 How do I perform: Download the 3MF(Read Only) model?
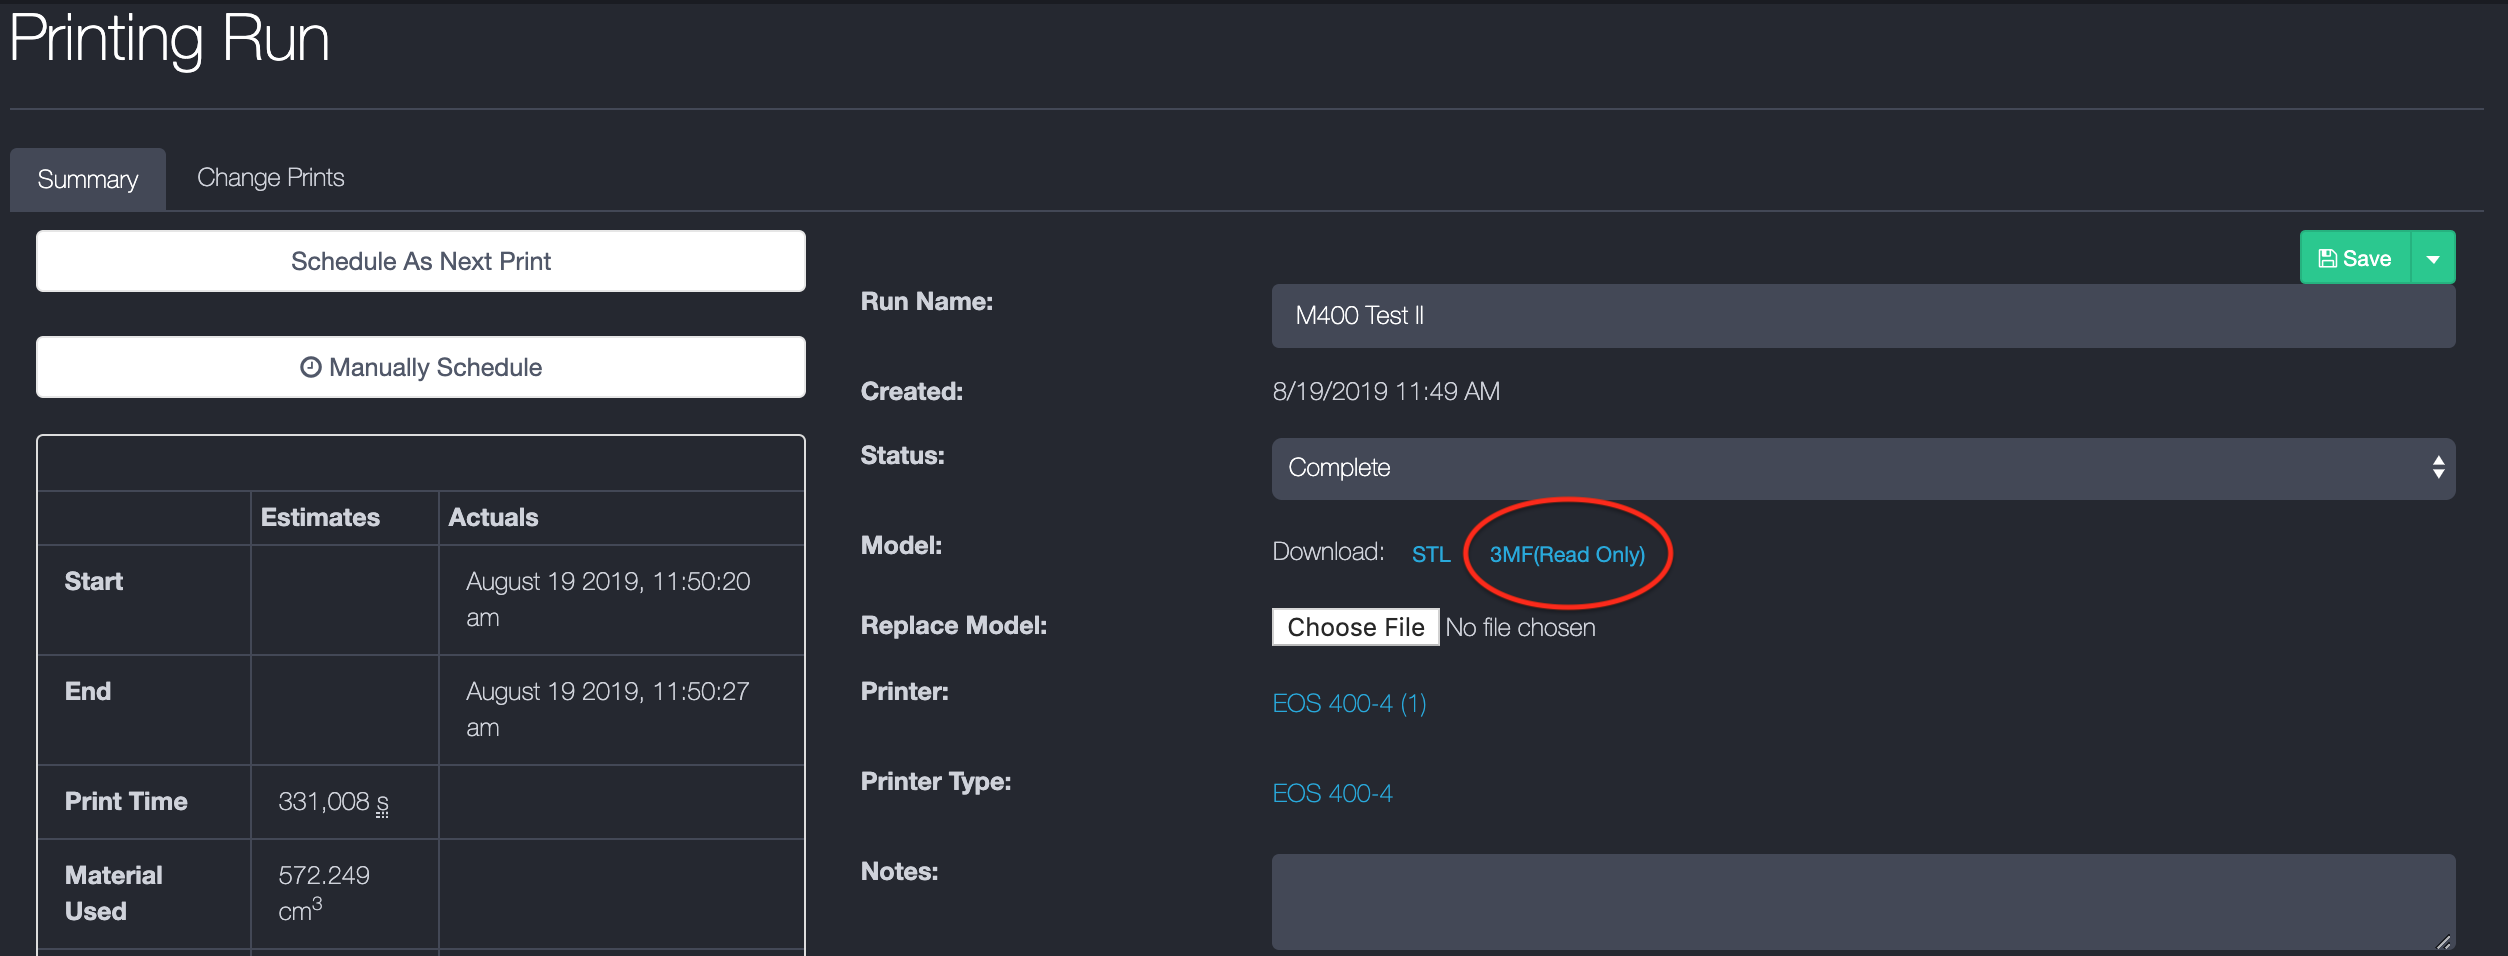(1566, 555)
